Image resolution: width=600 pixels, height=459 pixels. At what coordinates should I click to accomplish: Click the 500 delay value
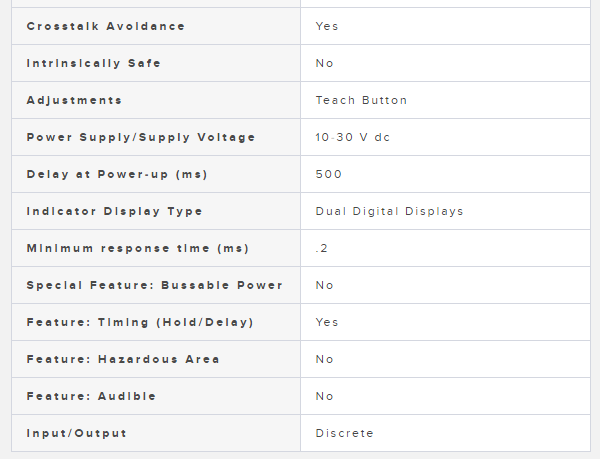click(x=328, y=174)
